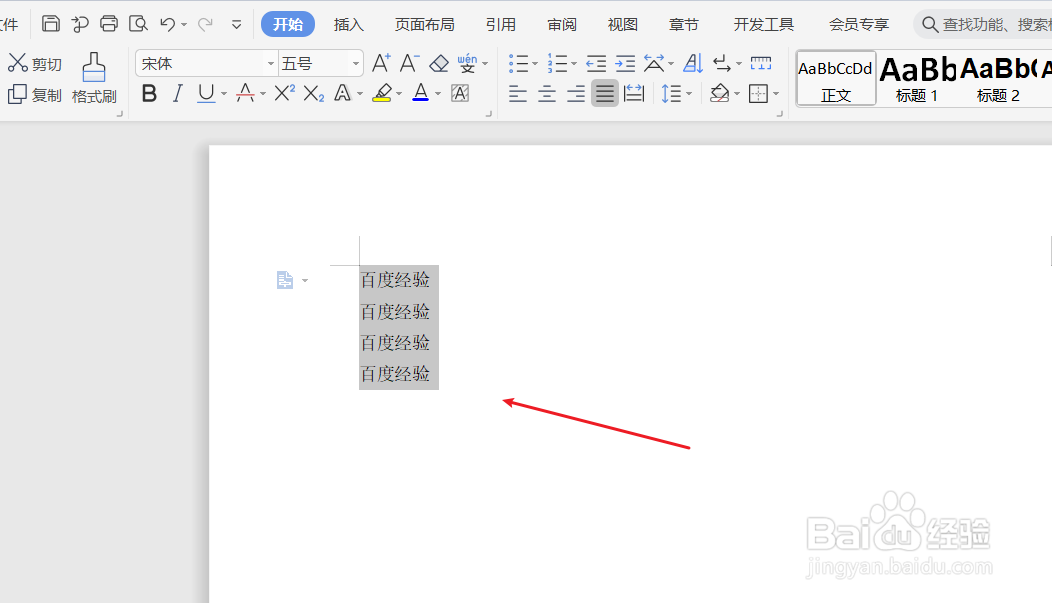Apply the yellow text highlight color

coord(382,93)
